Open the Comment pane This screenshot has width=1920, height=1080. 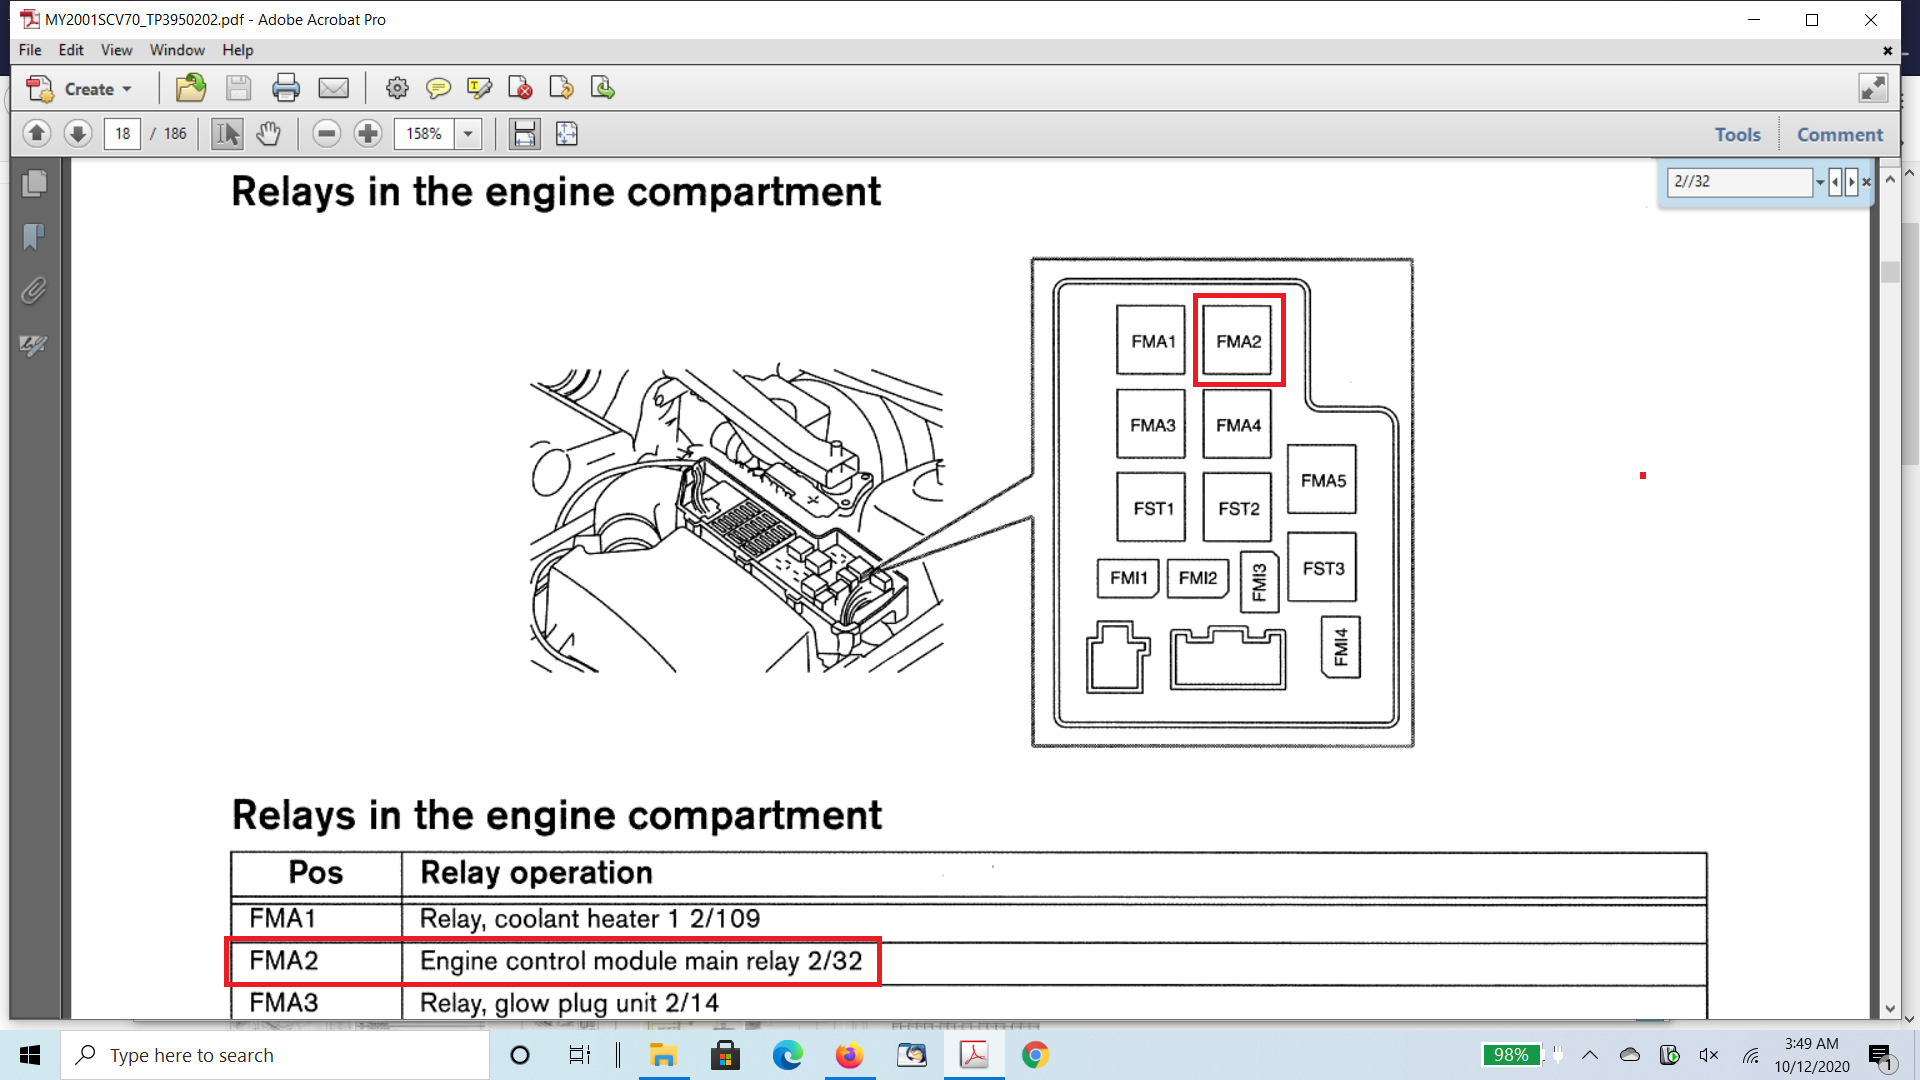[1839, 134]
